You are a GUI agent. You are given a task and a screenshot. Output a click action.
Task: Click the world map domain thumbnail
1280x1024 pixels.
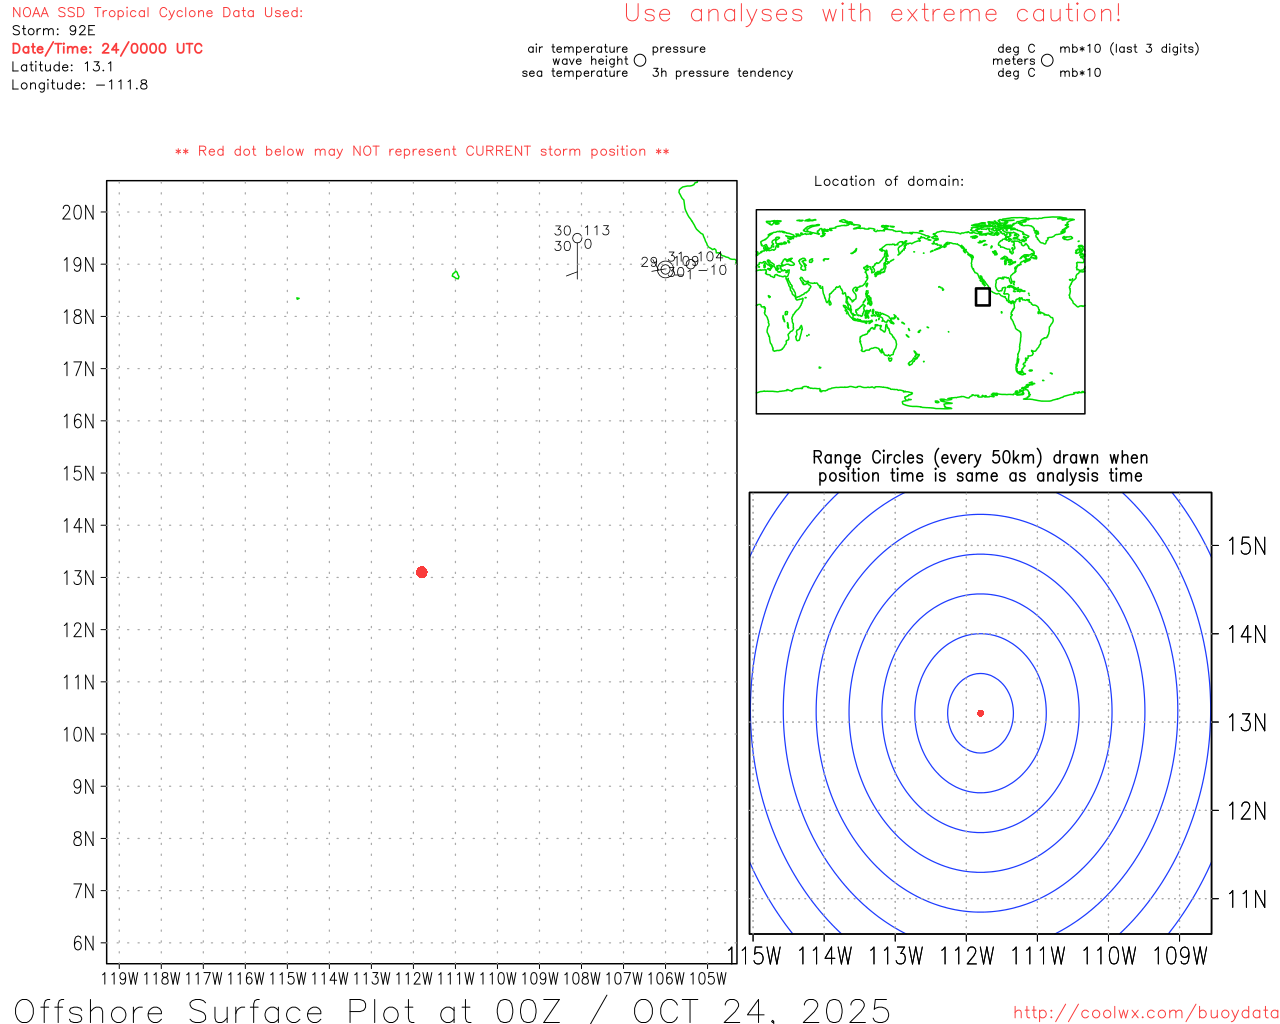click(x=920, y=312)
